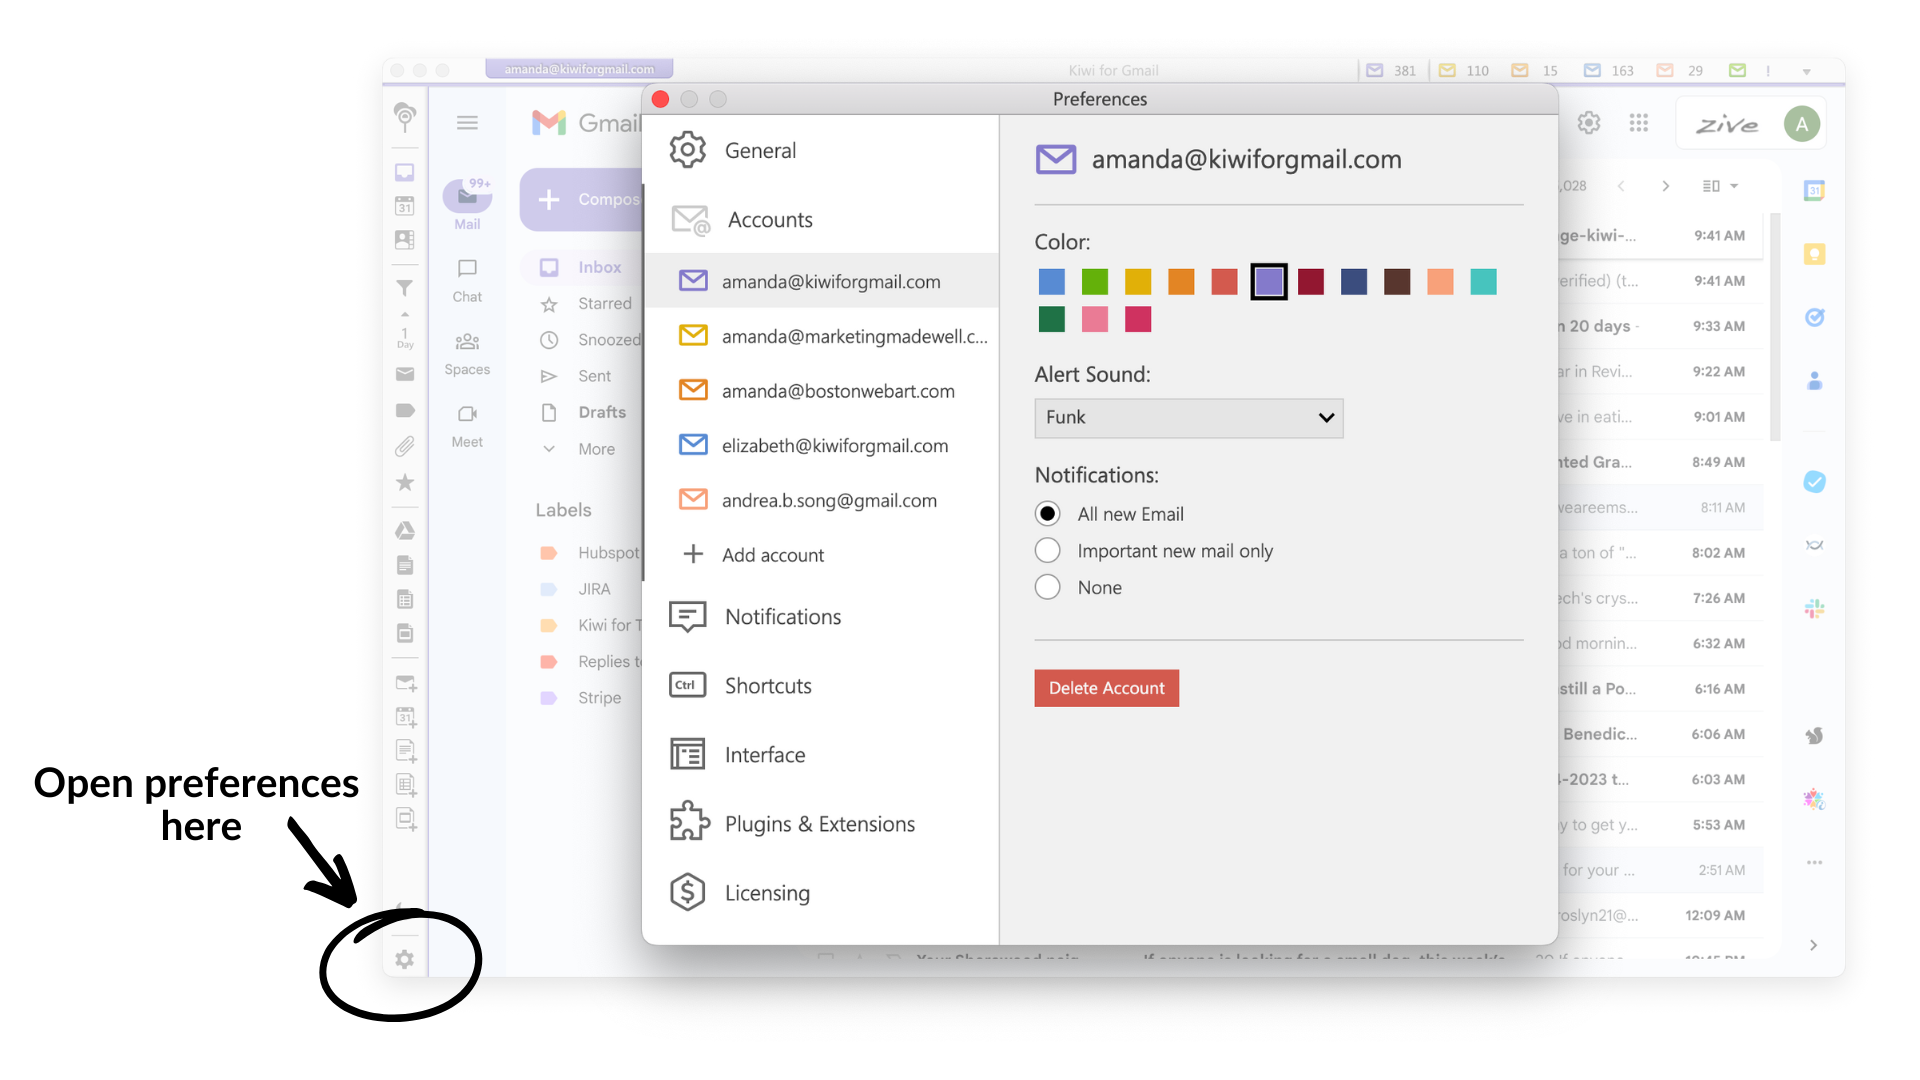This screenshot has height=1080, width=1920.
Task: Open the preferences gear in Kiwi sidebar
Action: pyautogui.click(x=404, y=960)
